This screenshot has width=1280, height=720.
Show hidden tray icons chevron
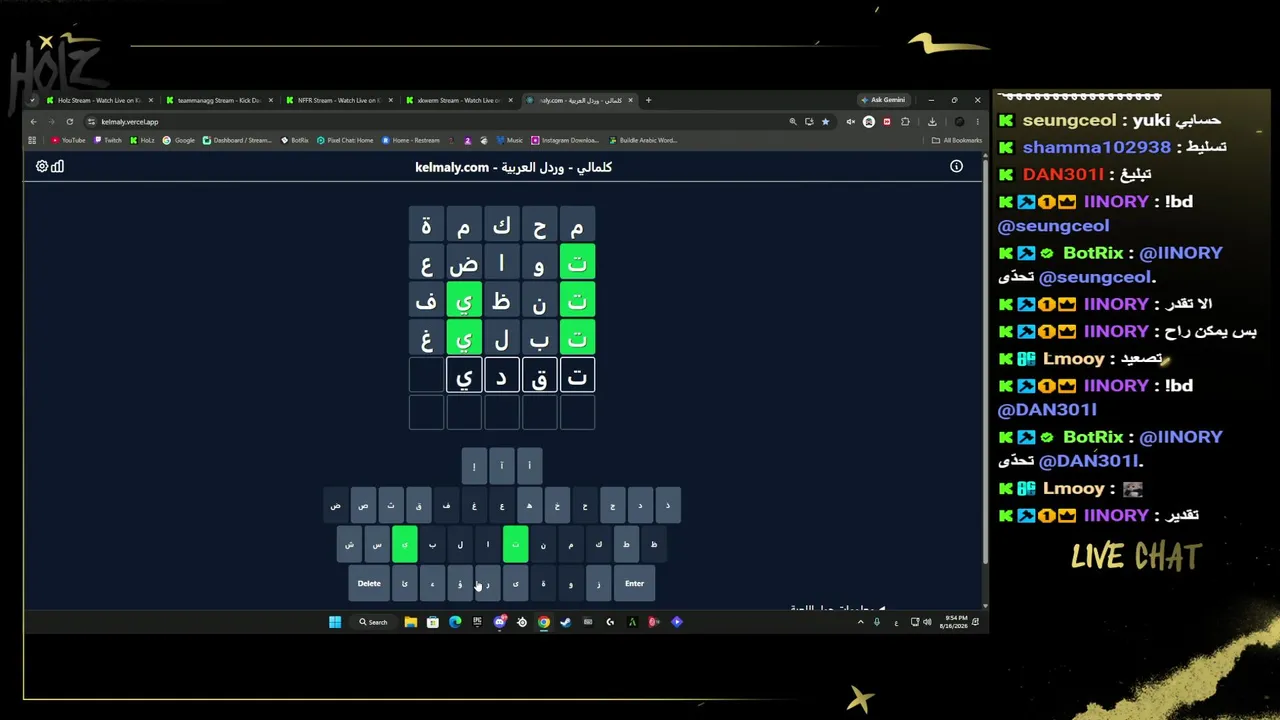[x=860, y=622]
